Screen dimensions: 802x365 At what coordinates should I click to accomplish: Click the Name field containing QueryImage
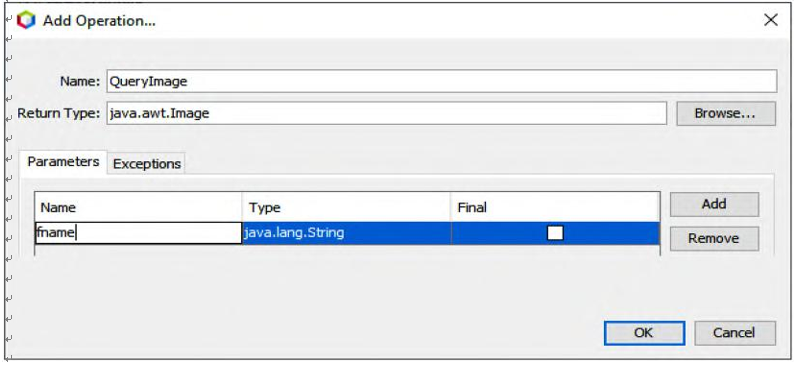(x=441, y=81)
